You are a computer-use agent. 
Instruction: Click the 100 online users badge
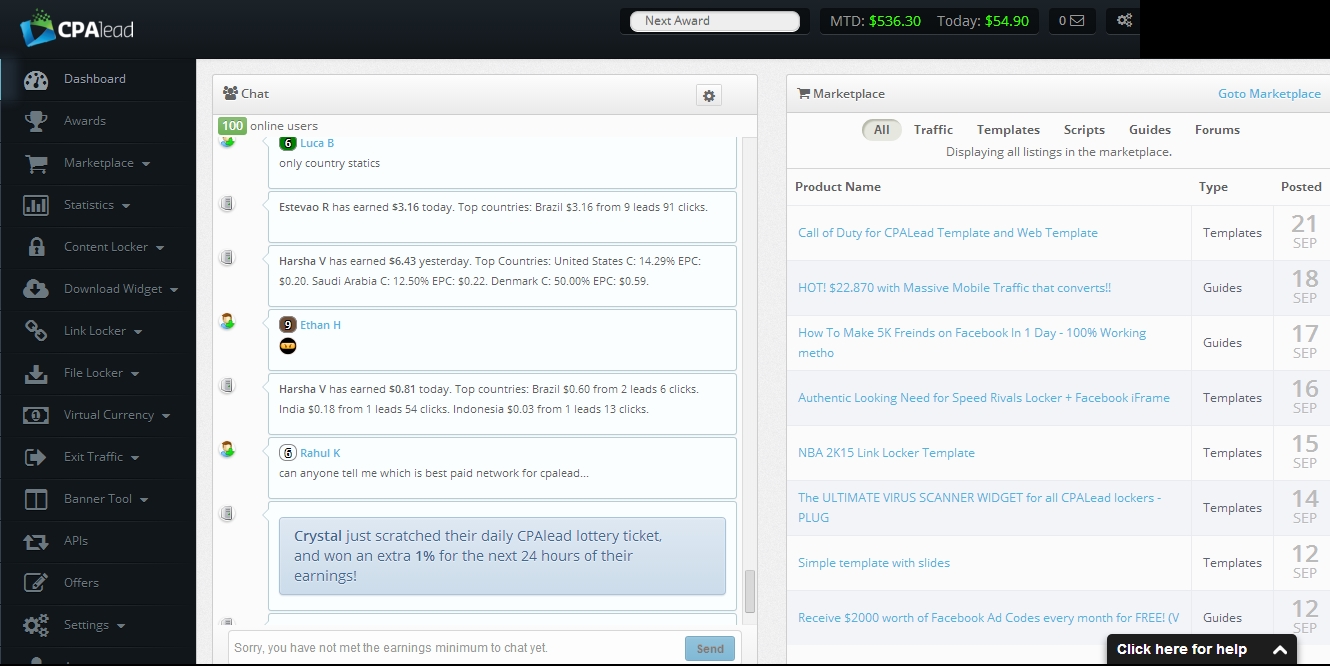(232, 126)
